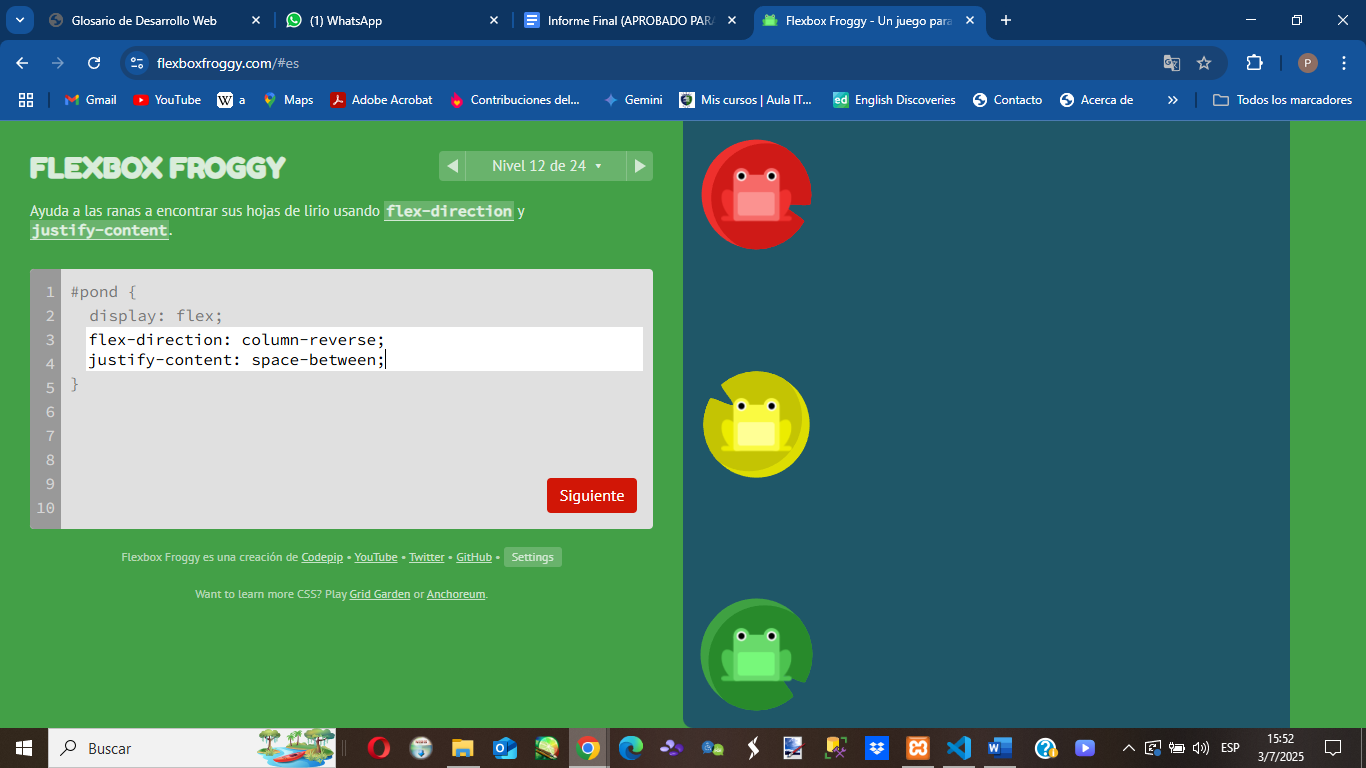The width and height of the screenshot is (1366, 768).
Task: Open the Extensions puzzle icon
Action: pyautogui.click(x=1254, y=63)
